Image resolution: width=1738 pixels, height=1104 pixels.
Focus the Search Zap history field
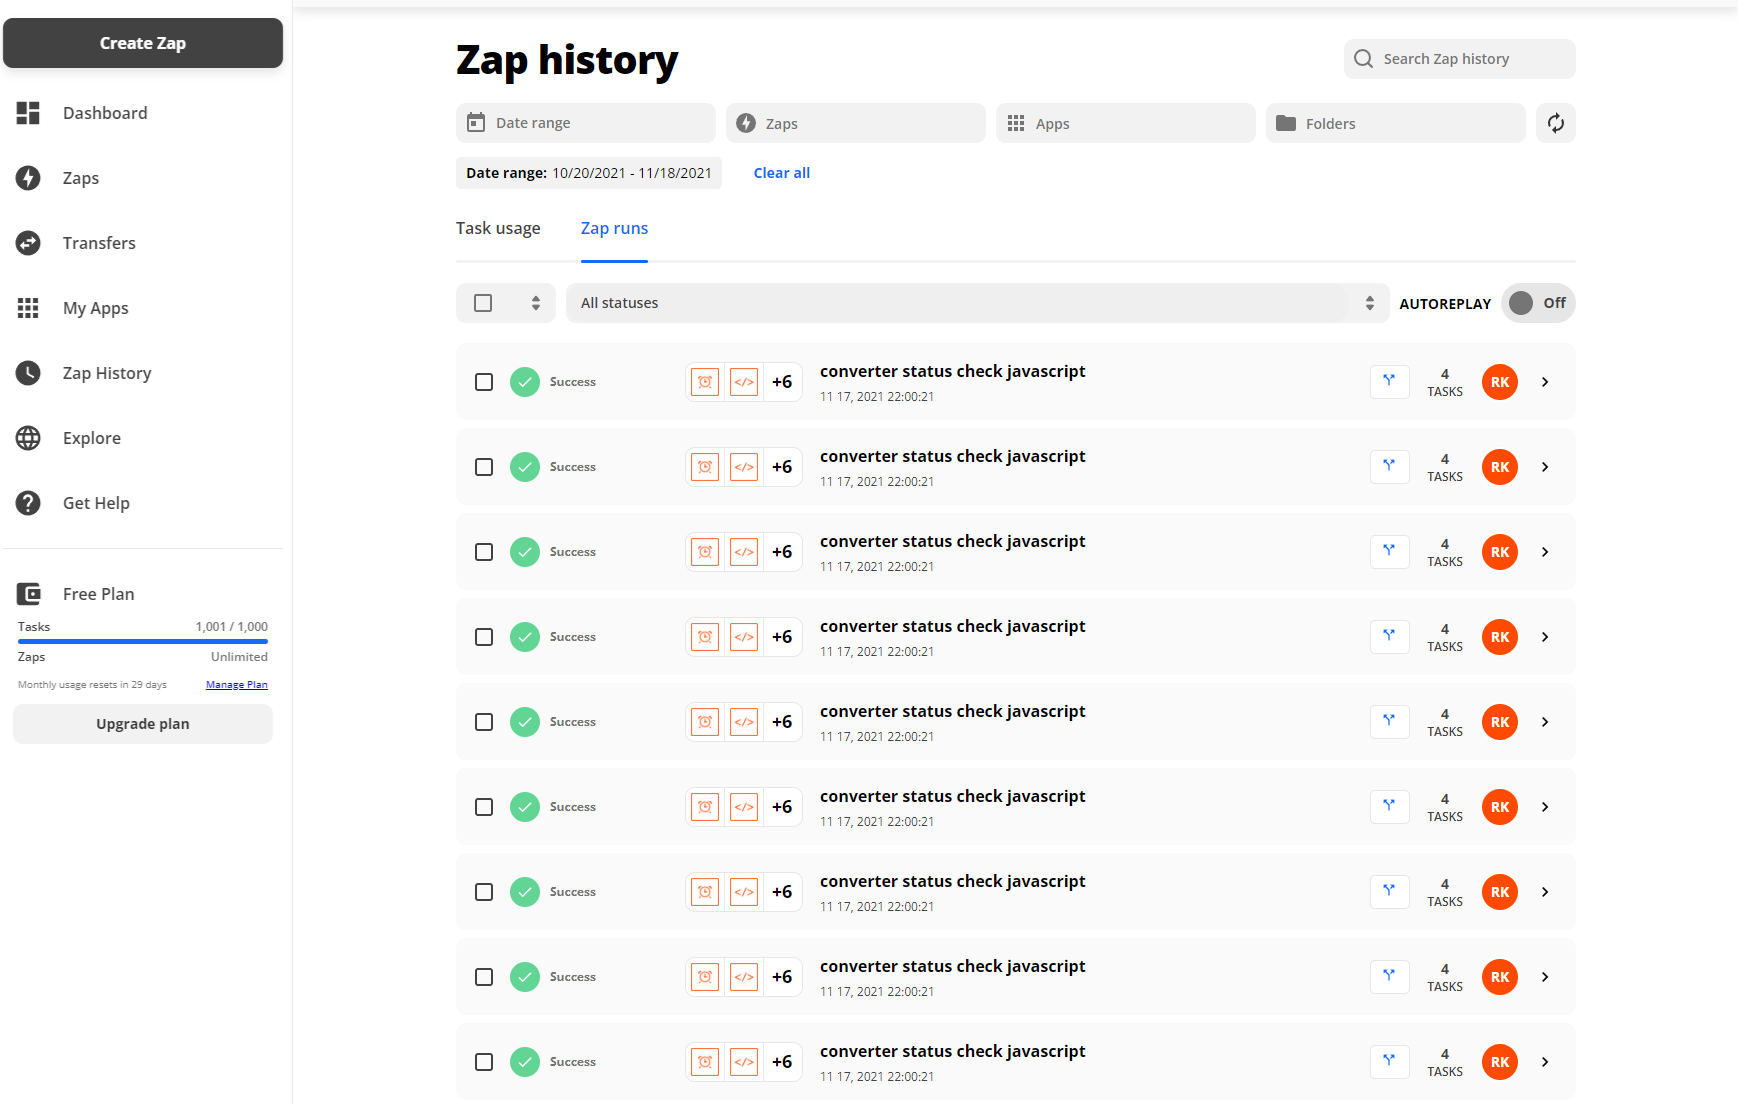(x=1460, y=59)
